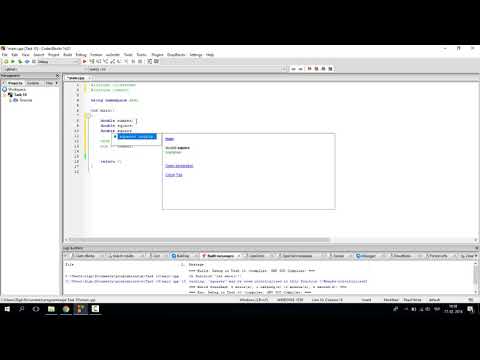Open the main() function dropdown
480x360 pixels.
click(188, 69)
